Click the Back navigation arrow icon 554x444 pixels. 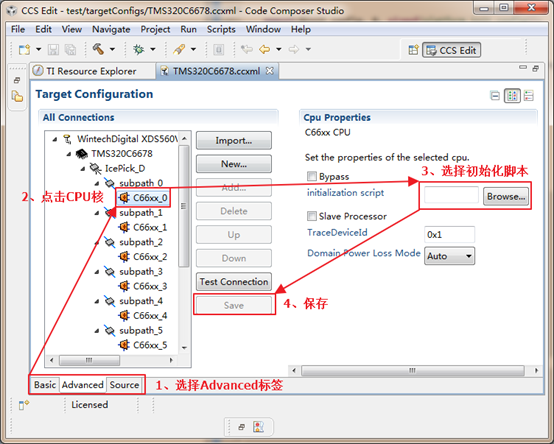click(x=265, y=49)
